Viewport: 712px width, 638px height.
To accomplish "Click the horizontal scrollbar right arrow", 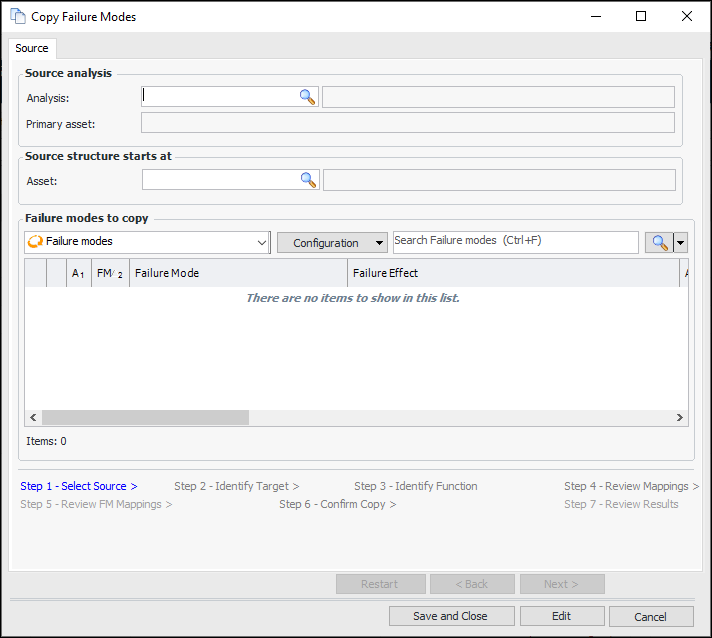I will 680,418.
